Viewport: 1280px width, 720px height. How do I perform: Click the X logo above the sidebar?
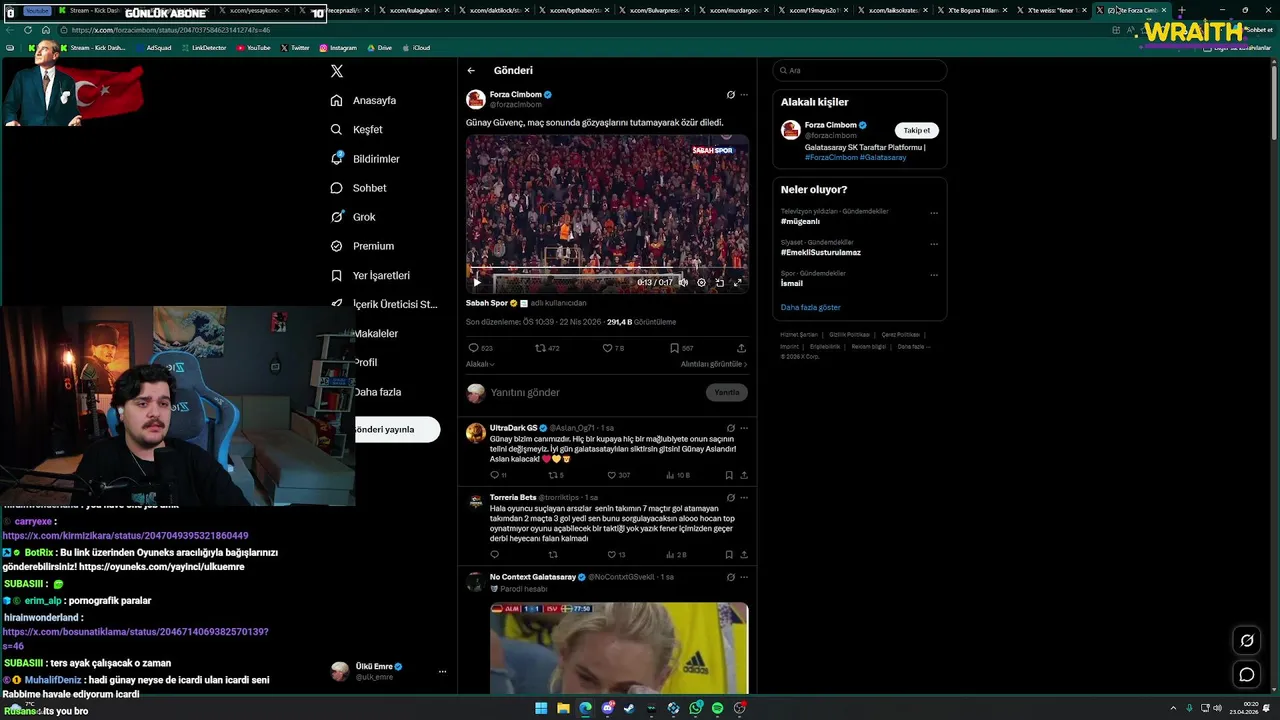pos(337,71)
